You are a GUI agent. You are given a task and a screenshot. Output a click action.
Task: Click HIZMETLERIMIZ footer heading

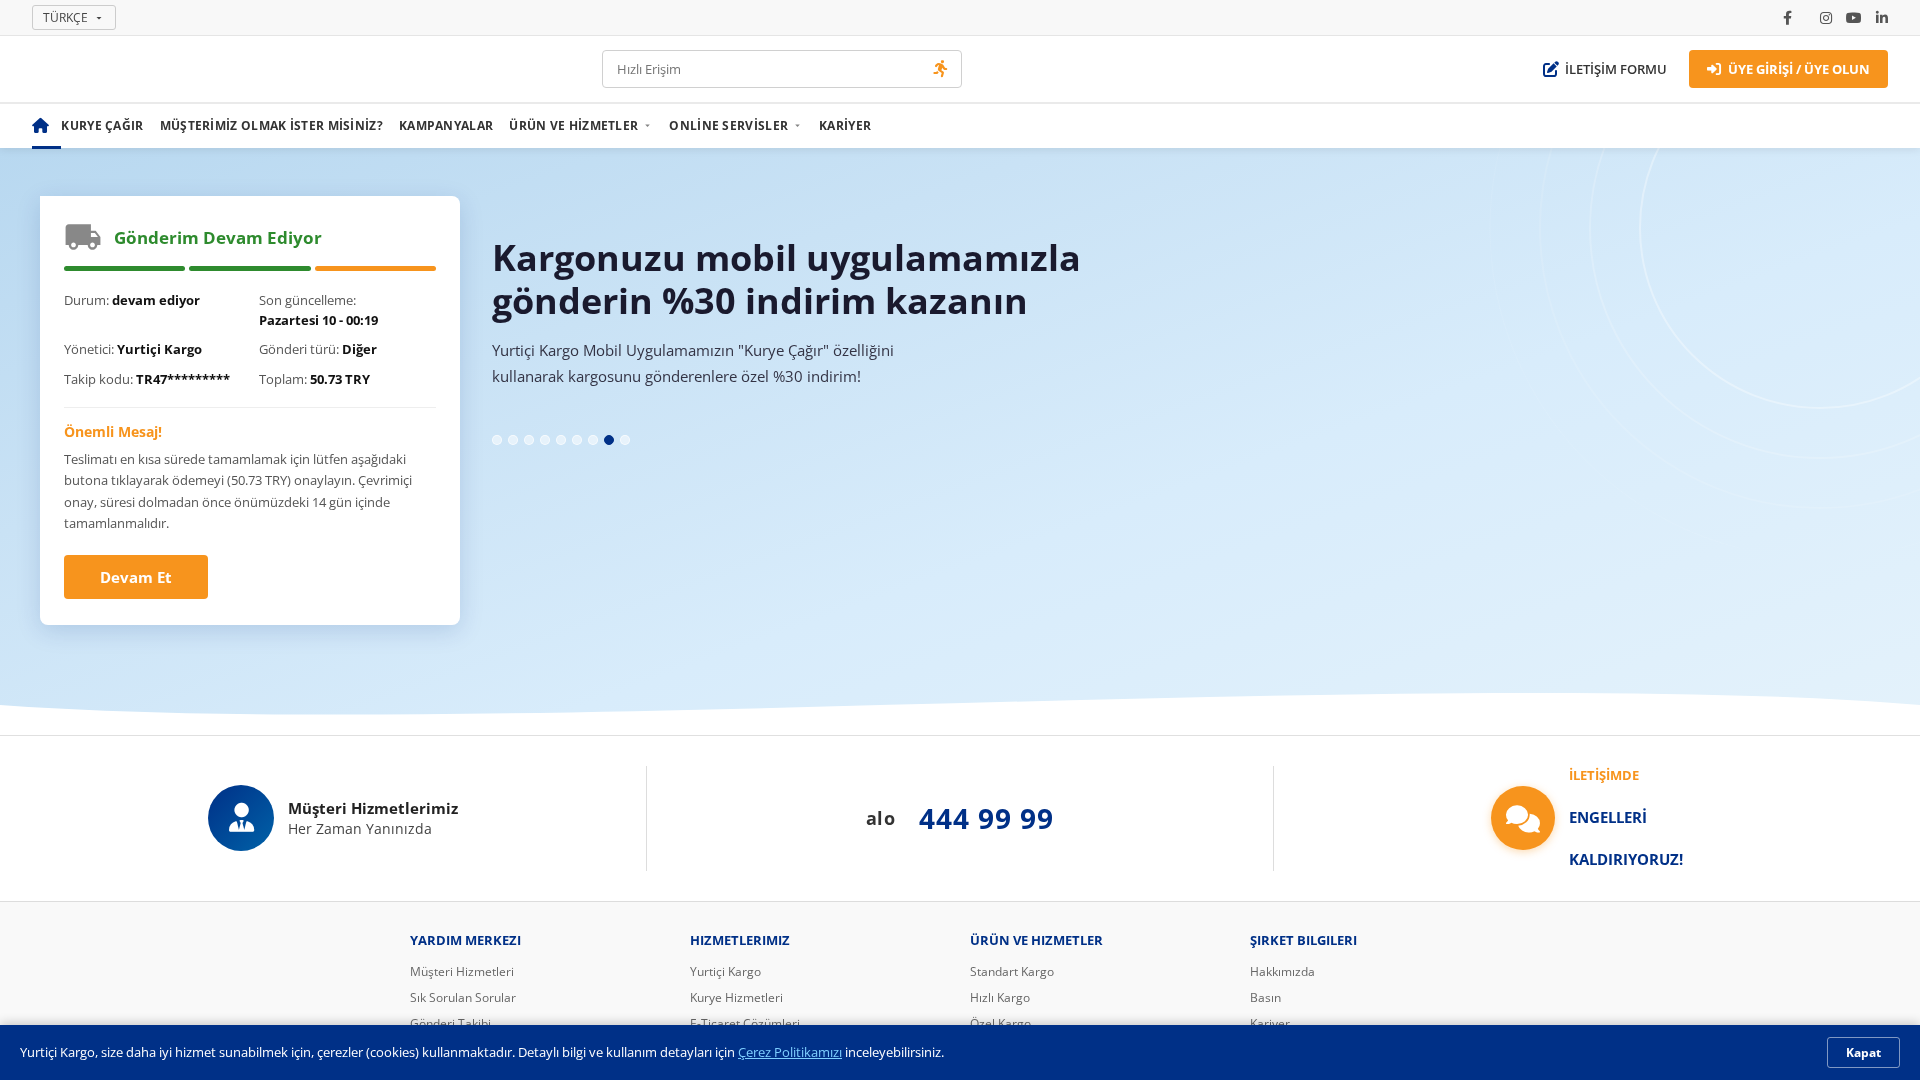click(740, 941)
